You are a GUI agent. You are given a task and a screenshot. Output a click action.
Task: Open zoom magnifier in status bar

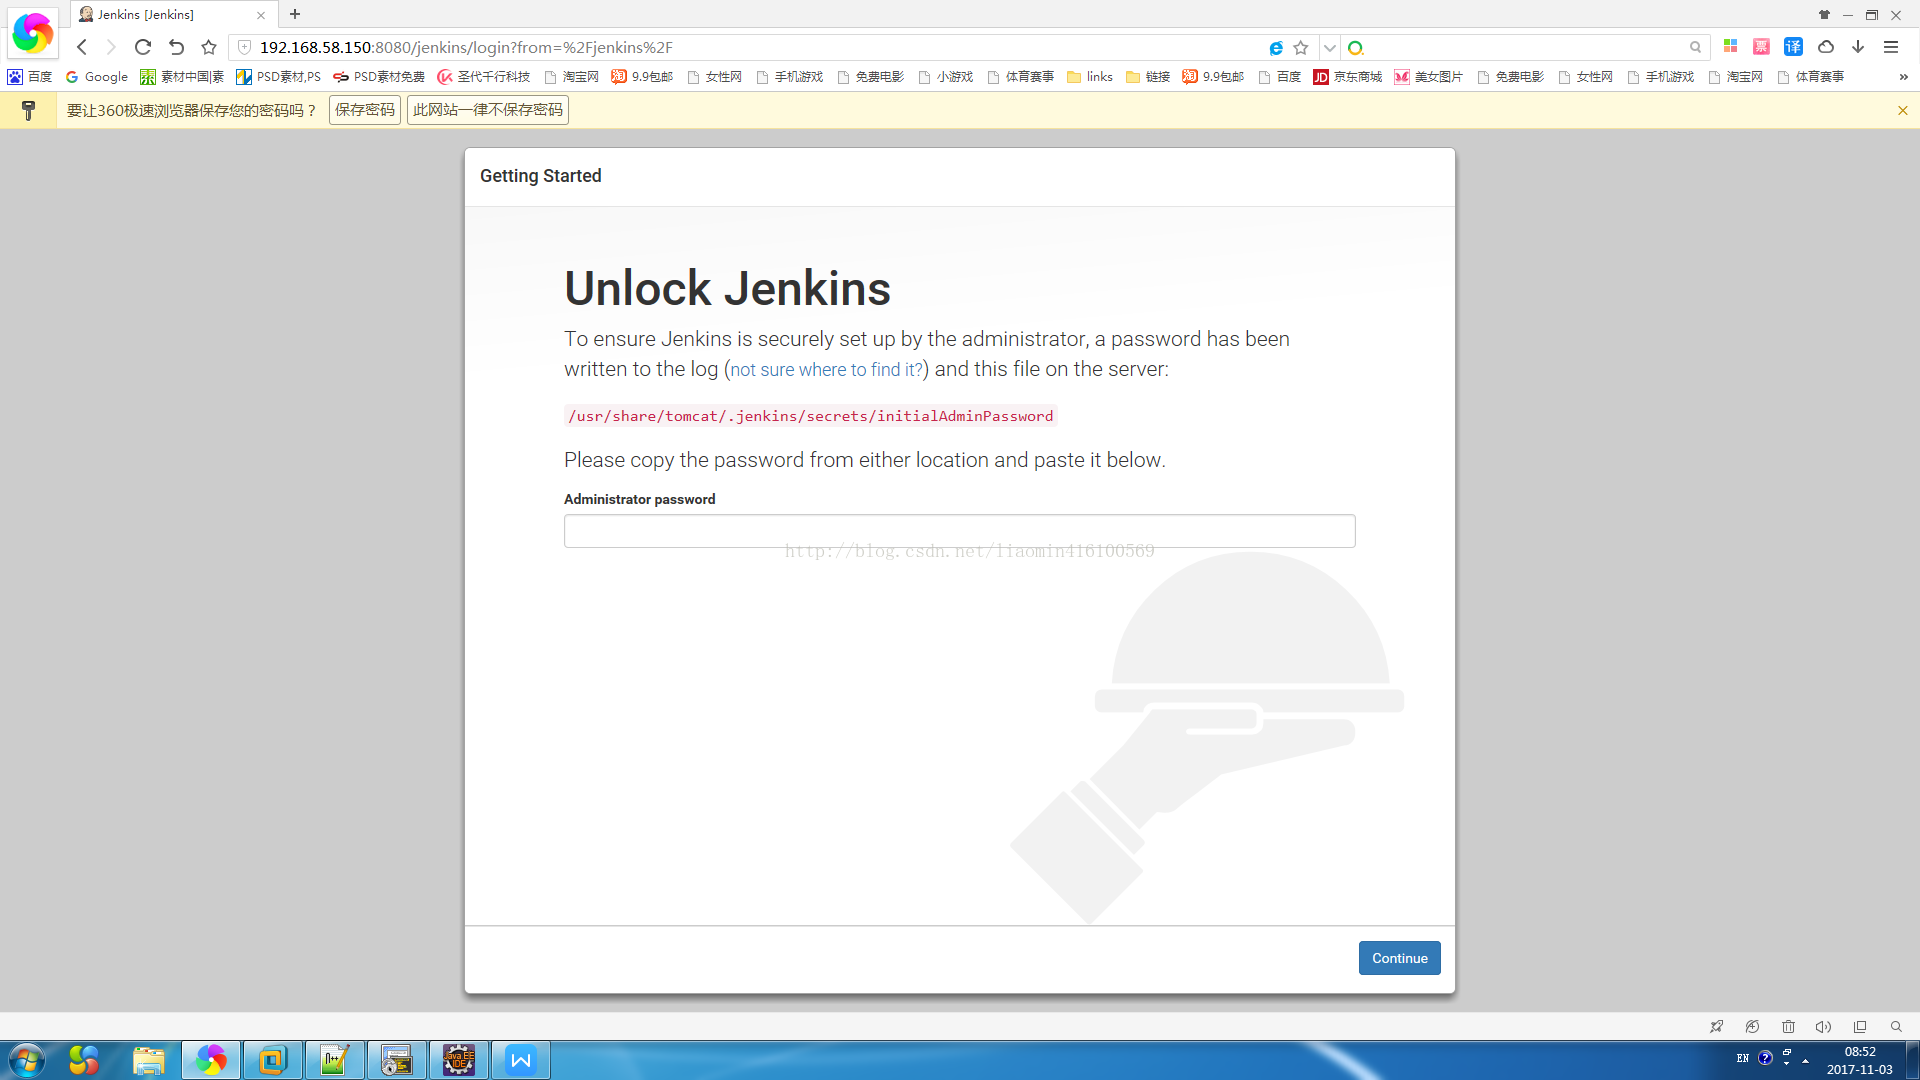click(1896, 1027)
